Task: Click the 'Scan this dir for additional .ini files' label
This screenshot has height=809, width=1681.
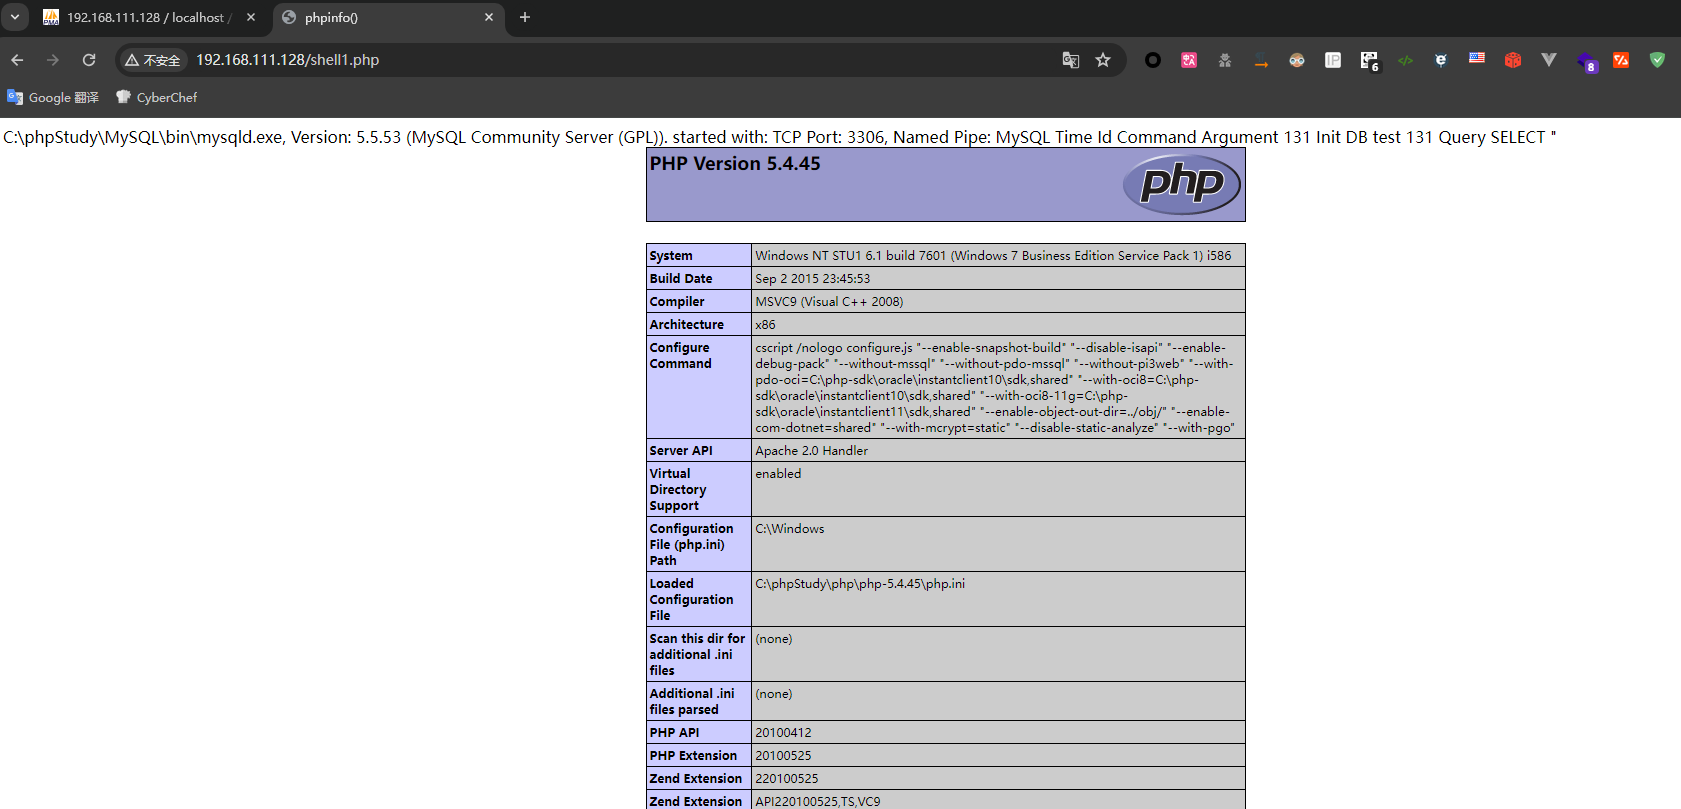Action: point(697,655)
